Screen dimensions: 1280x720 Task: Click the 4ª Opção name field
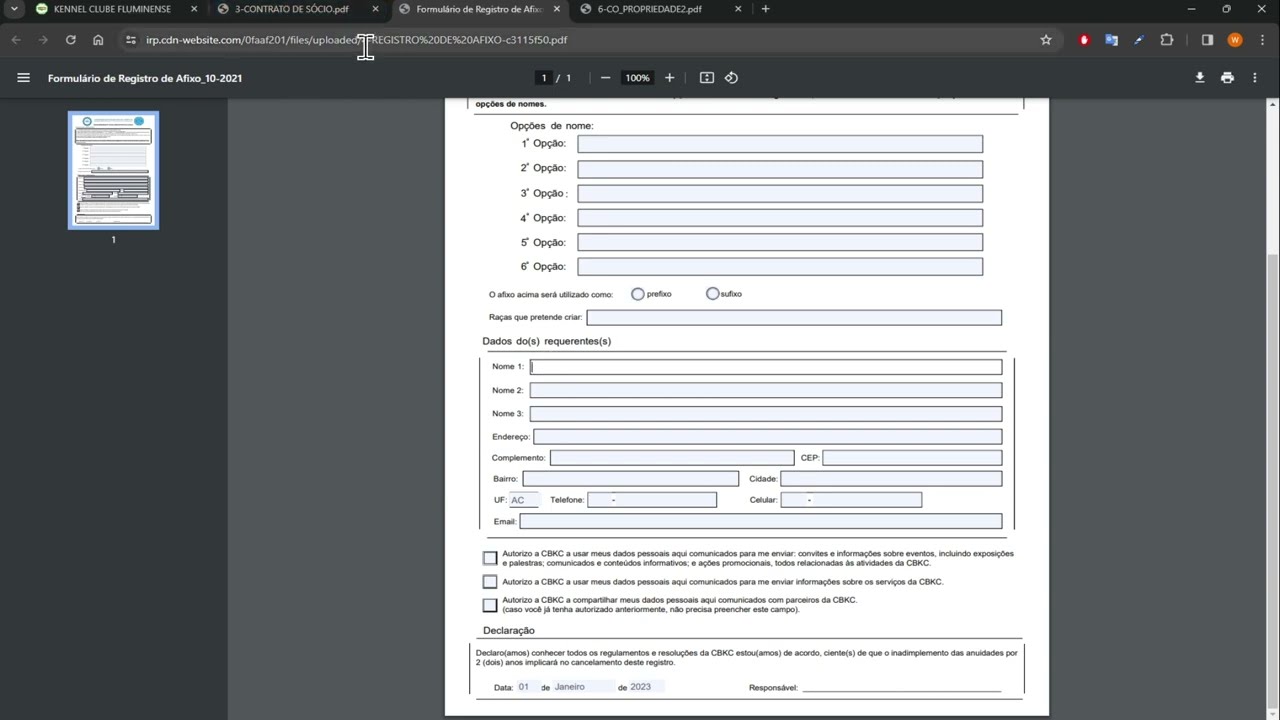tap(780, 218)
